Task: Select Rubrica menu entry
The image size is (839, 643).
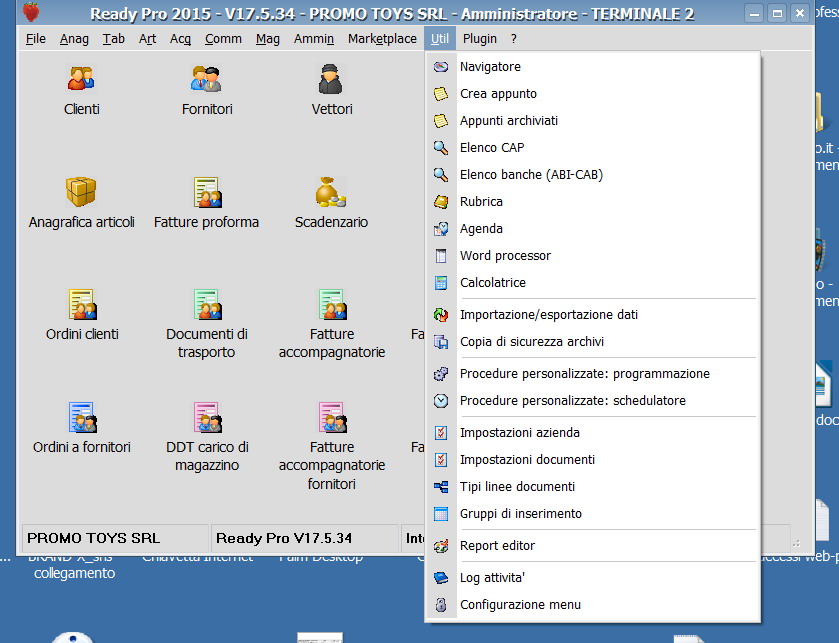Action: pyautogui.click(x=592, y=202)
